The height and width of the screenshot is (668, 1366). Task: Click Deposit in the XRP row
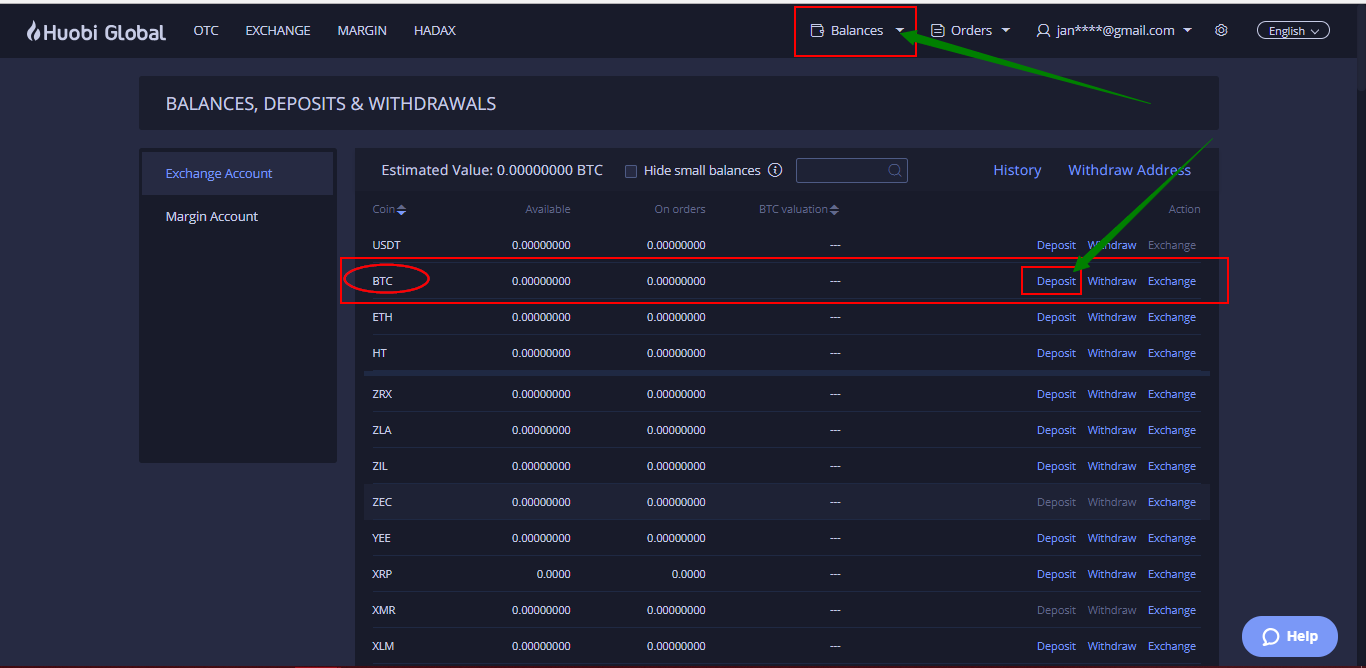point(1056,574)
